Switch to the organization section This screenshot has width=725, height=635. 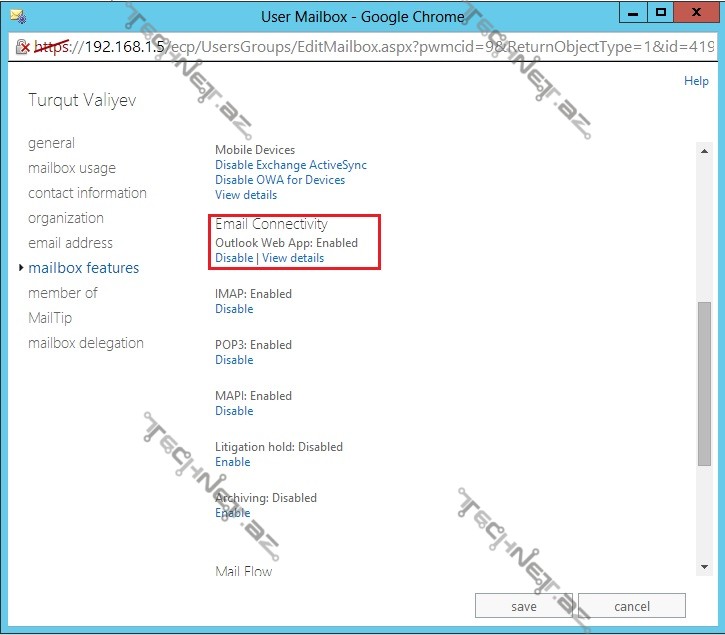[x=66, y=218]
